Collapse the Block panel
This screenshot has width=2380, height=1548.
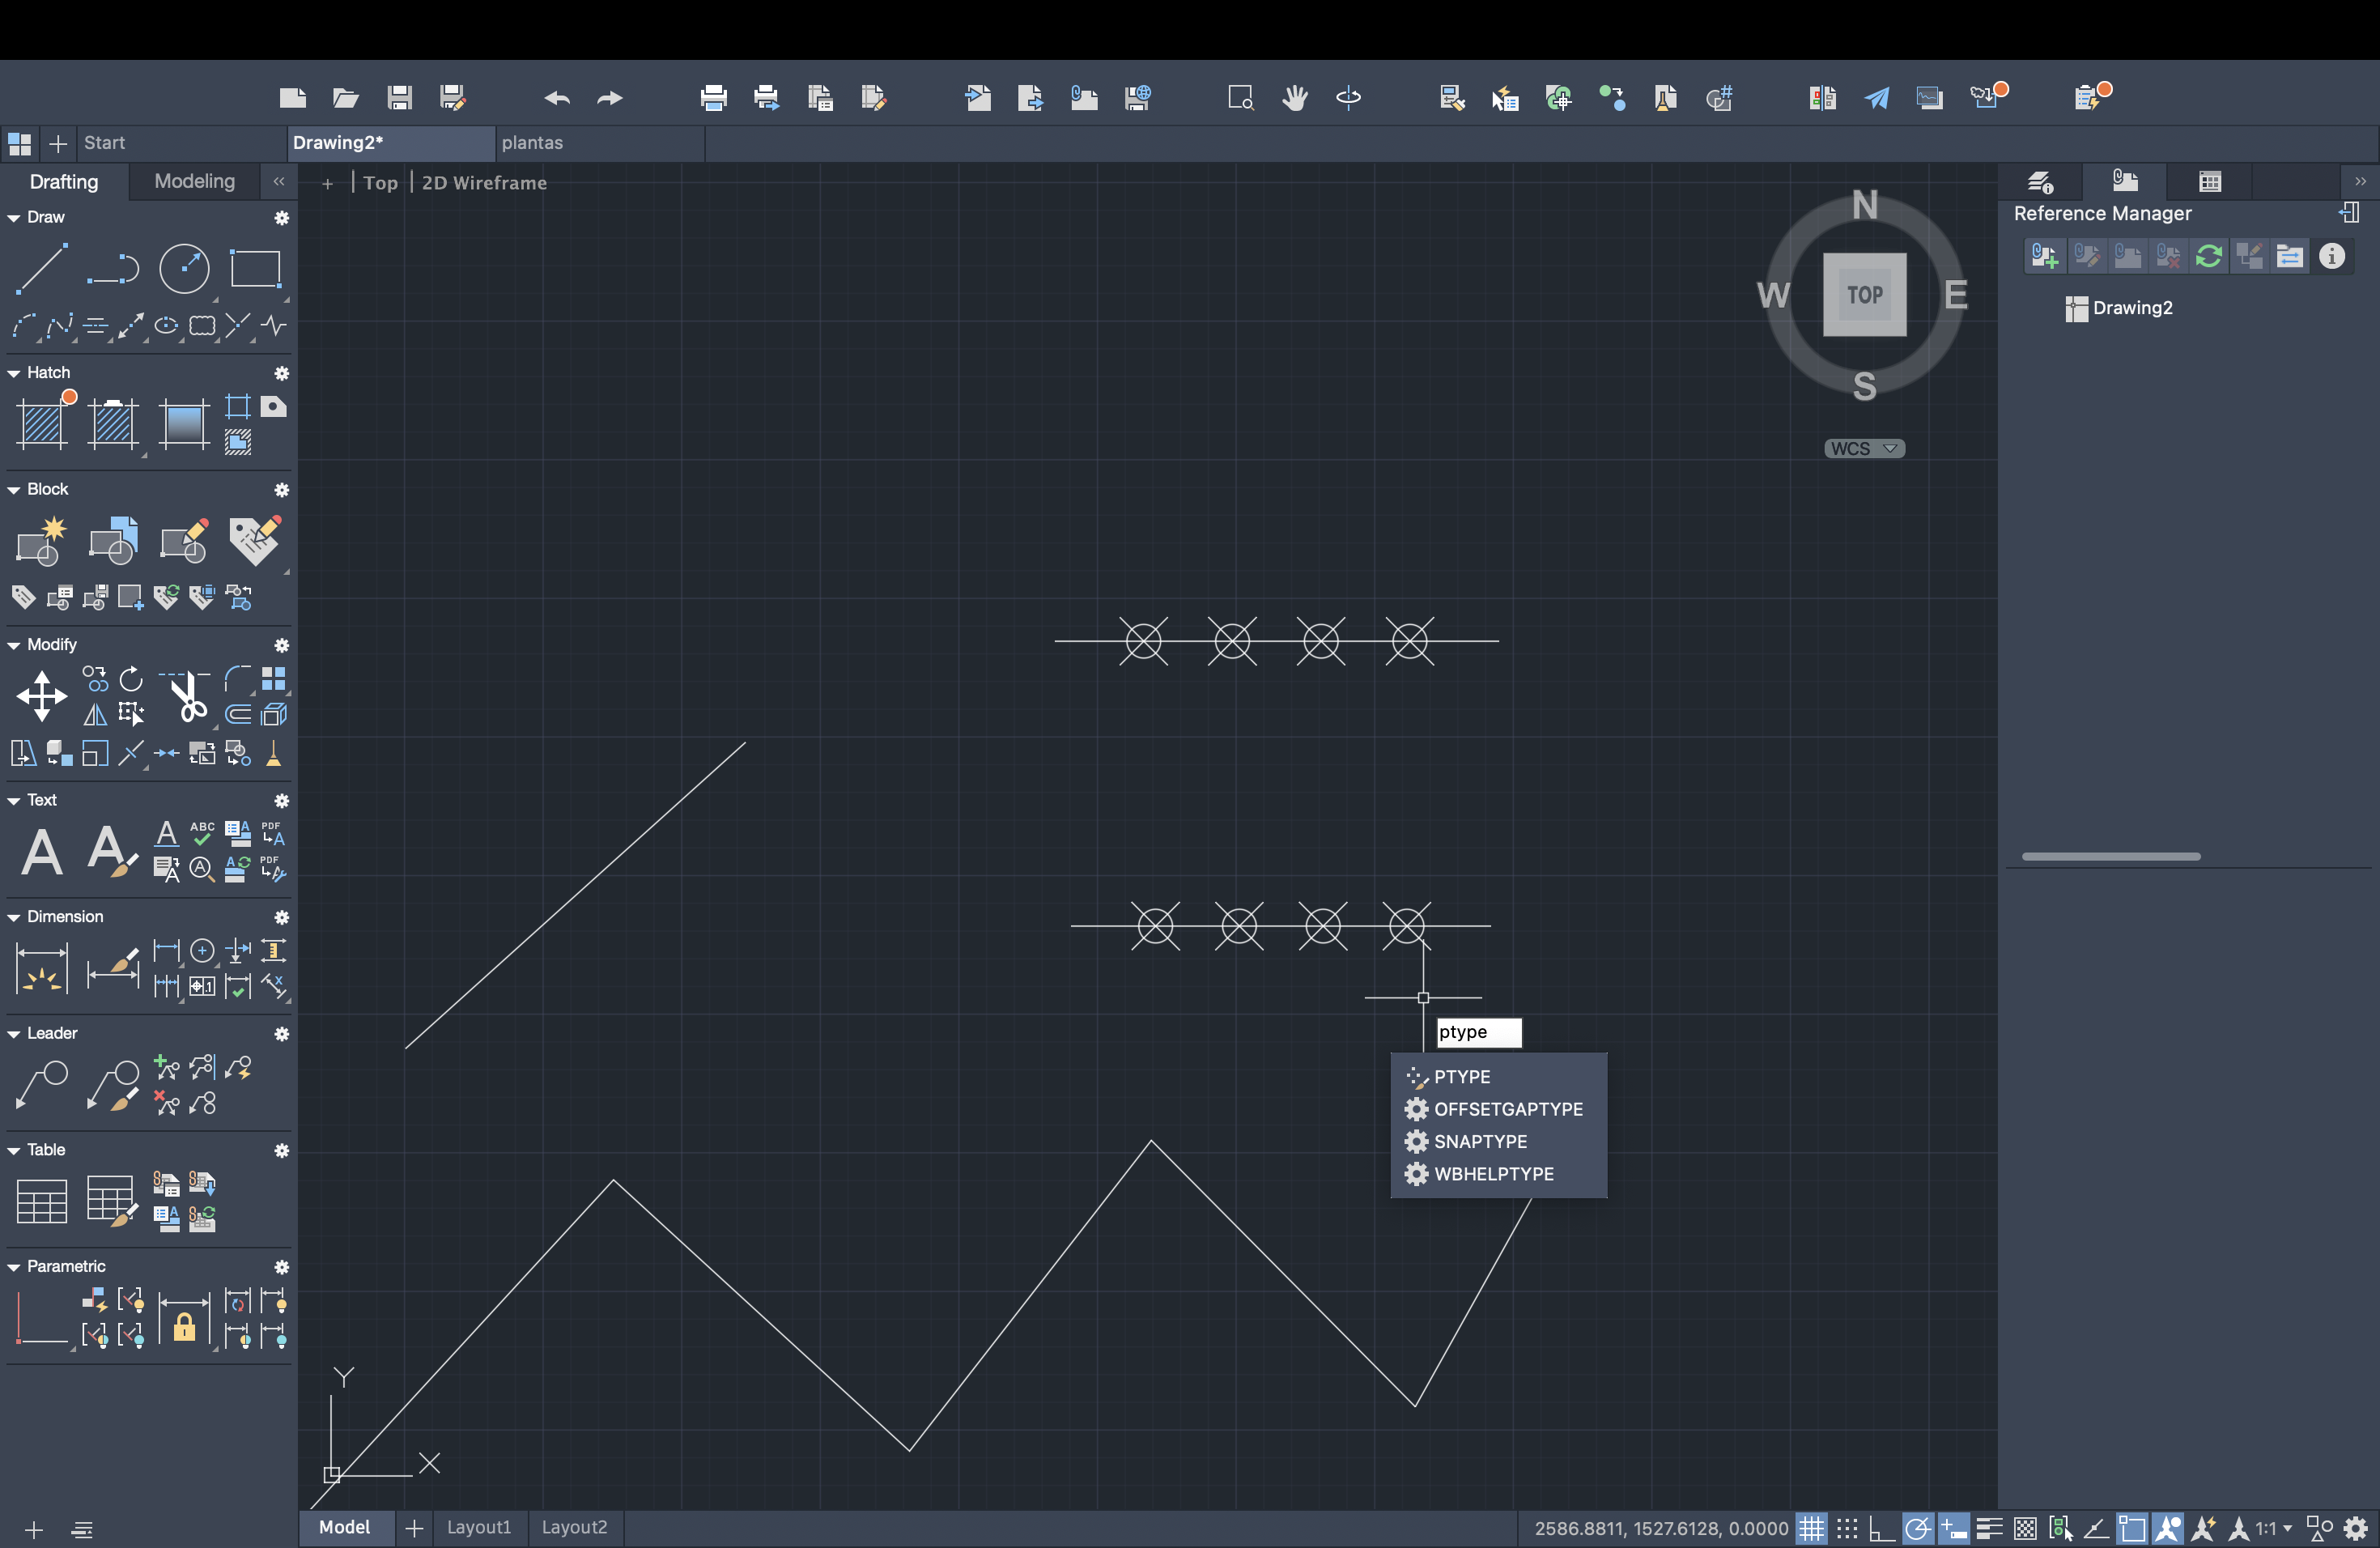pyautogui.click(x=14, y=490)
